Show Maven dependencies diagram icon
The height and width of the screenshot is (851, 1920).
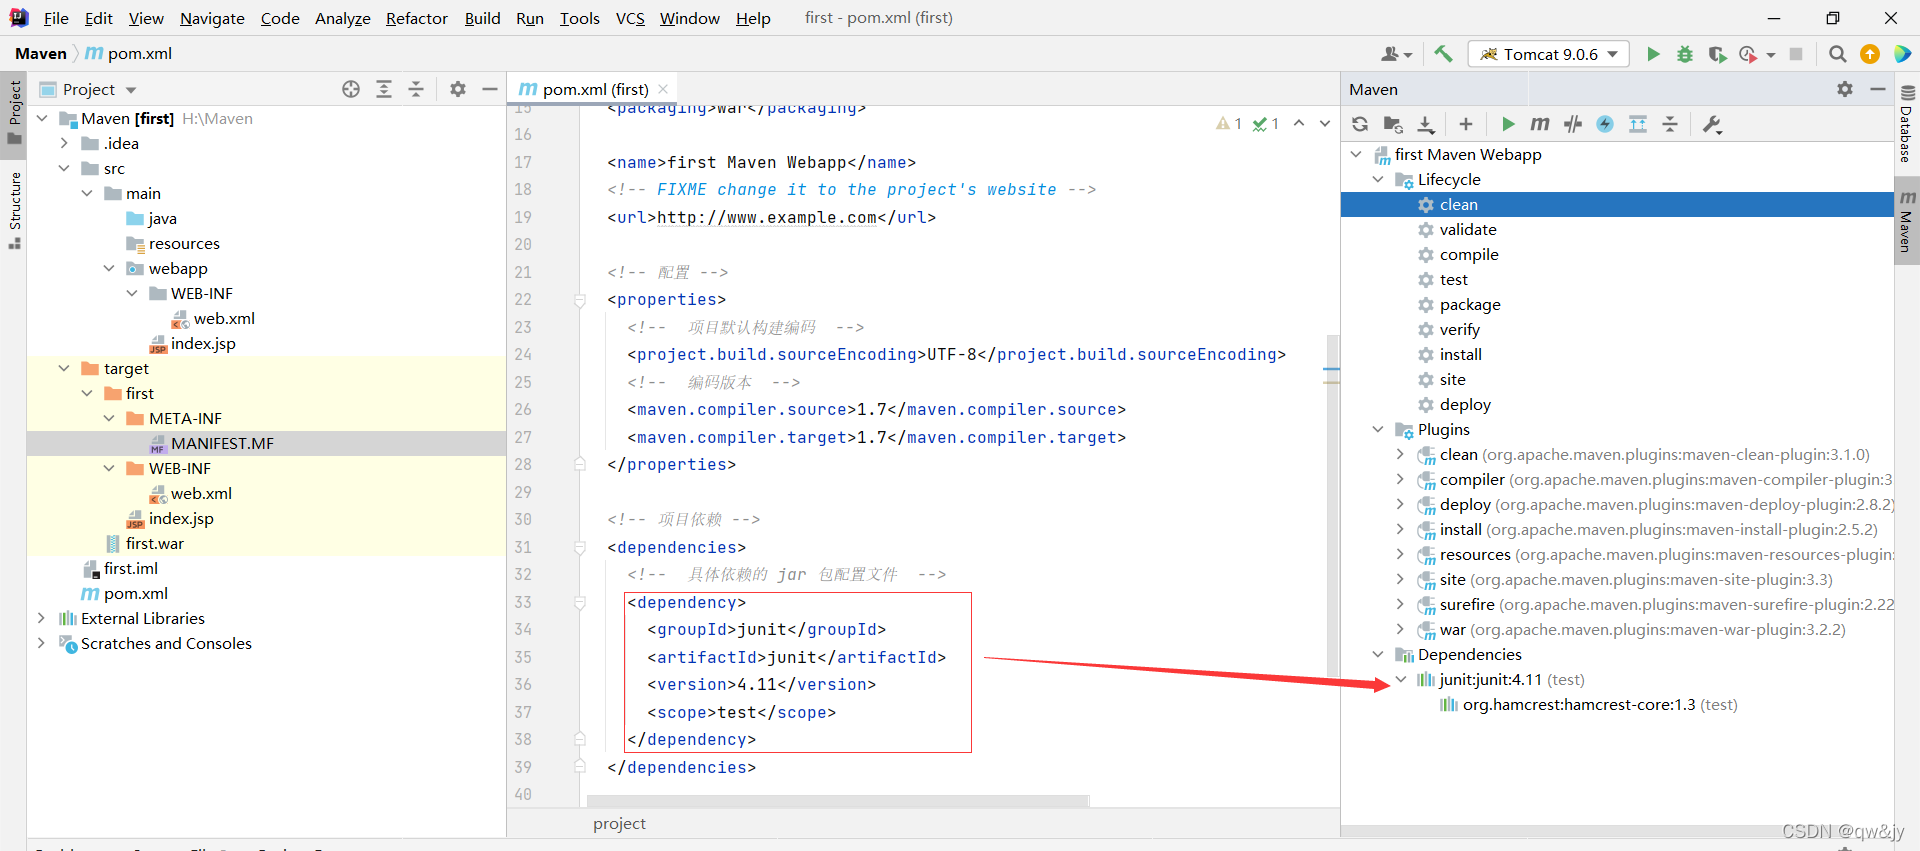tap(1638, 124)
